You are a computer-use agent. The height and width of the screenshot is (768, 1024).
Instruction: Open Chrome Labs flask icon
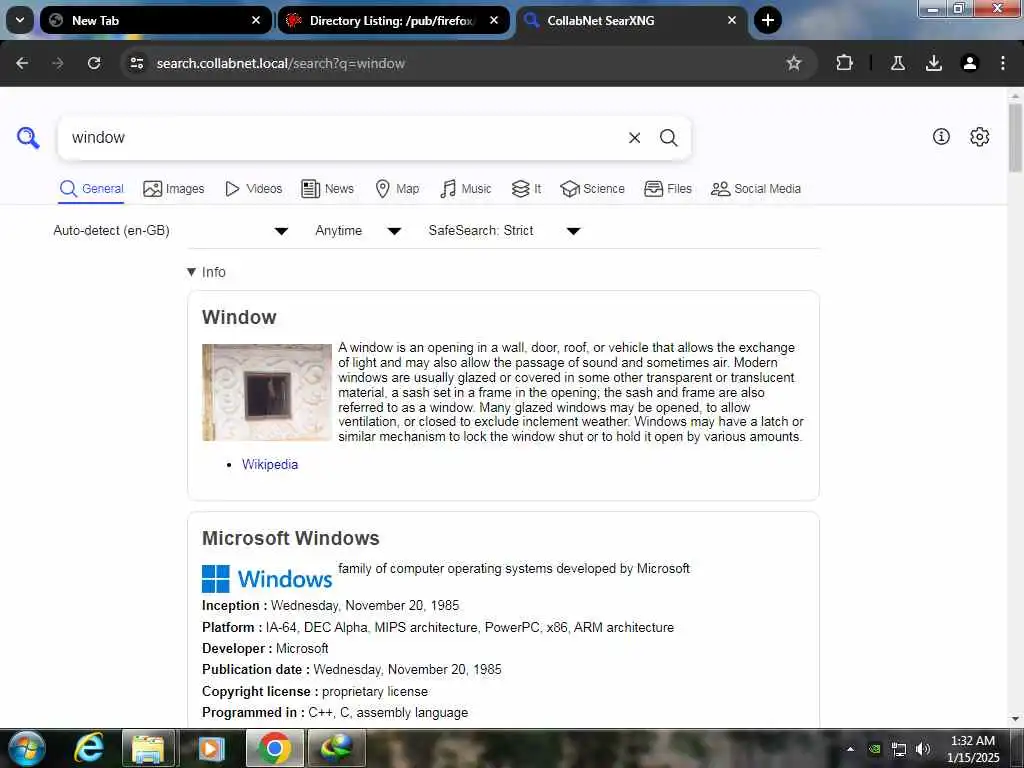point(898,63)
